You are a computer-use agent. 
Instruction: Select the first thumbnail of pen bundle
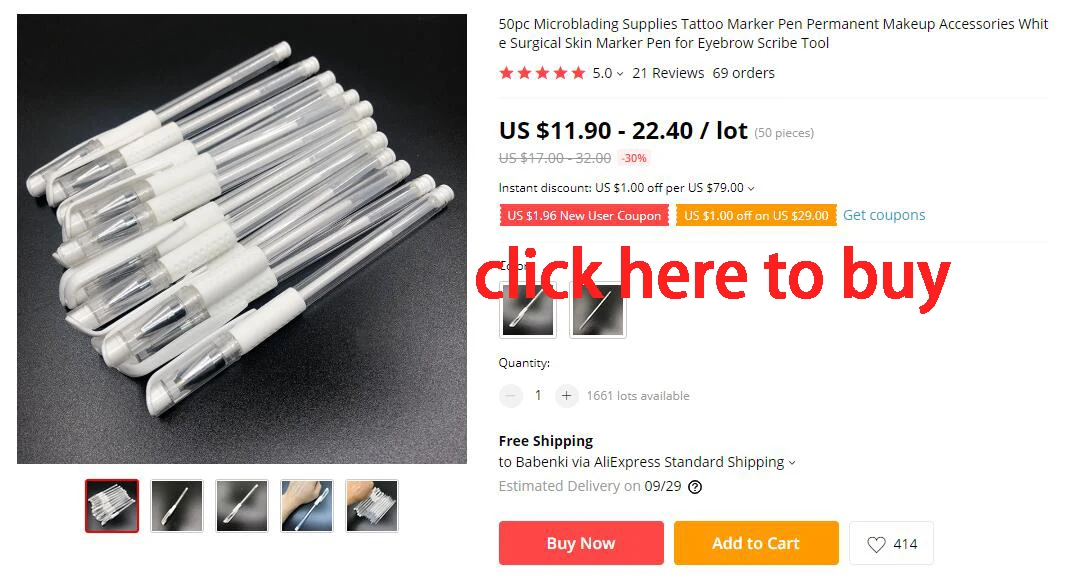[x=112, y=506]
